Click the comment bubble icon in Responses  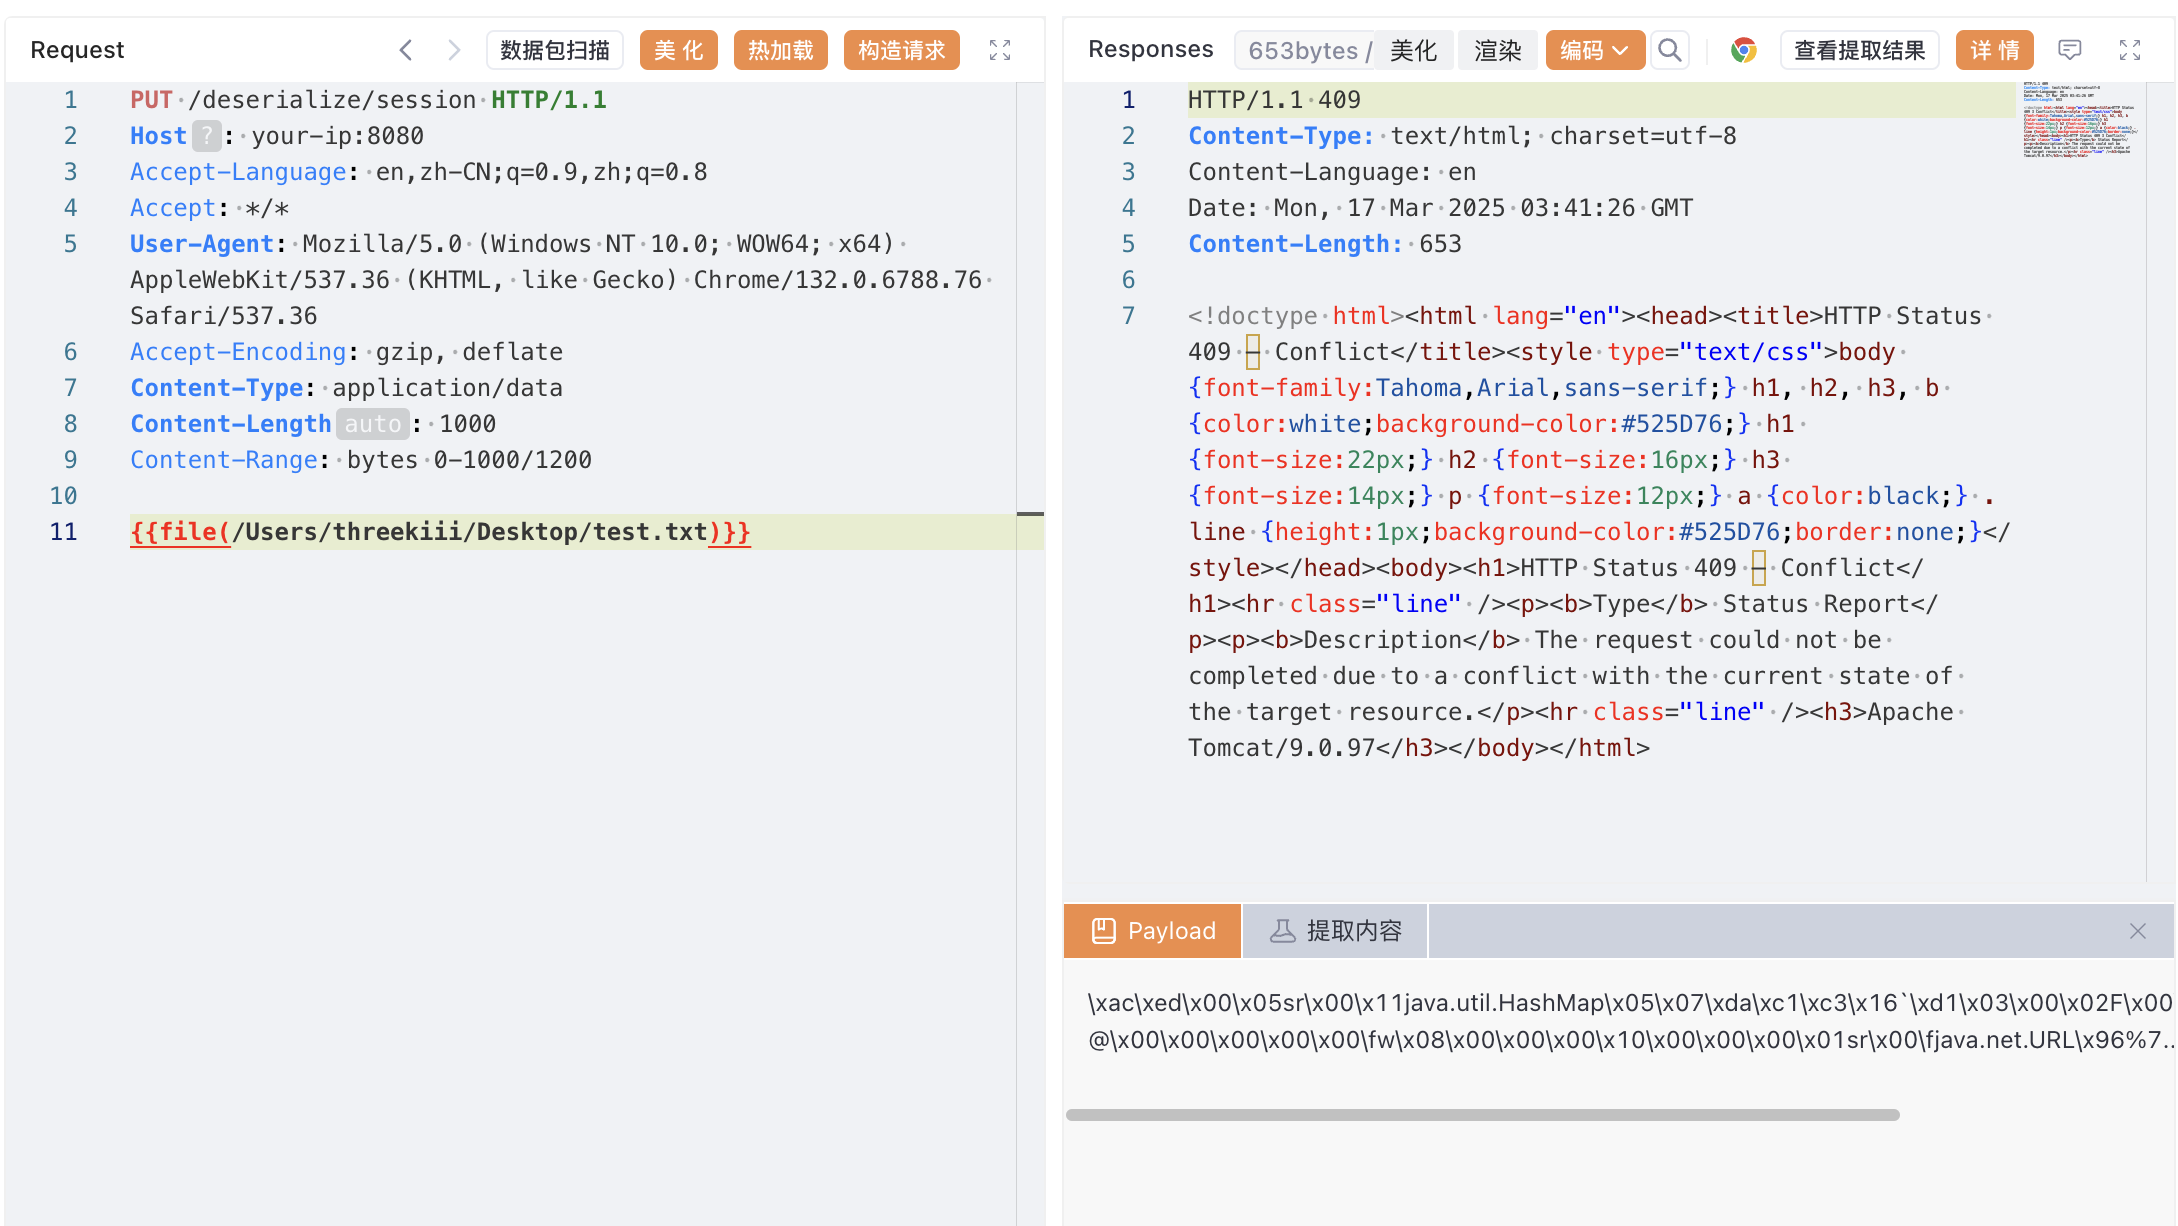2070,50
